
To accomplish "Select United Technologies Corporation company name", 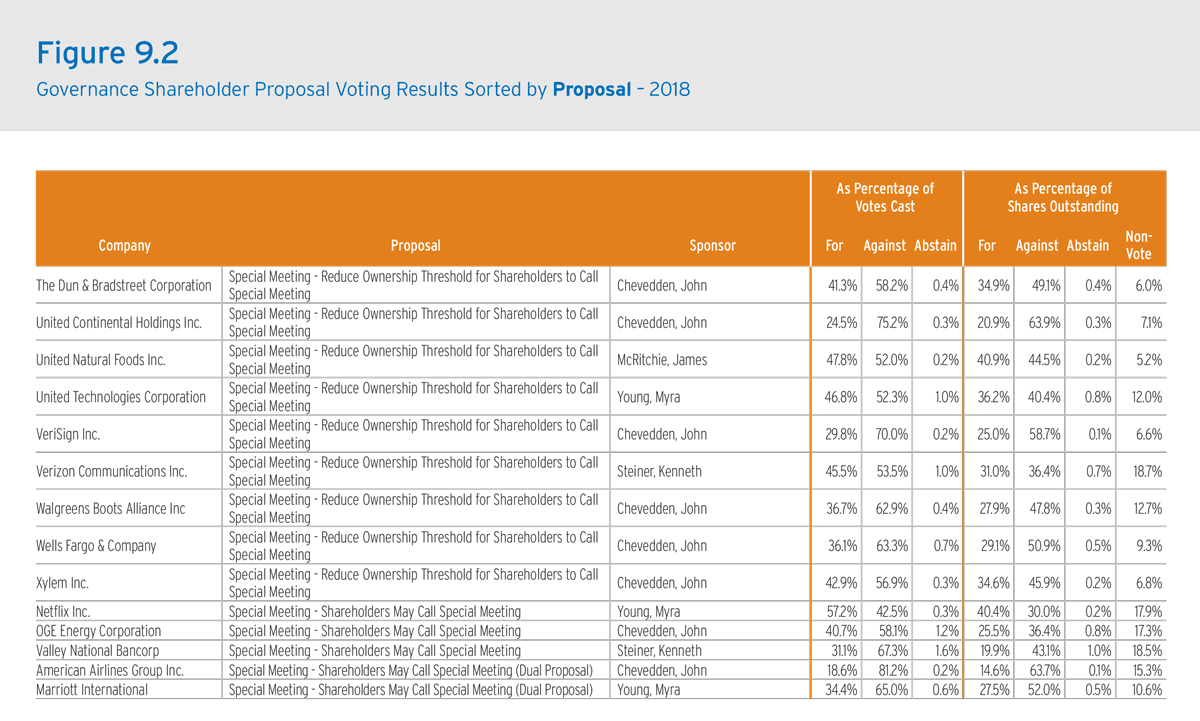I will point(121,397).
